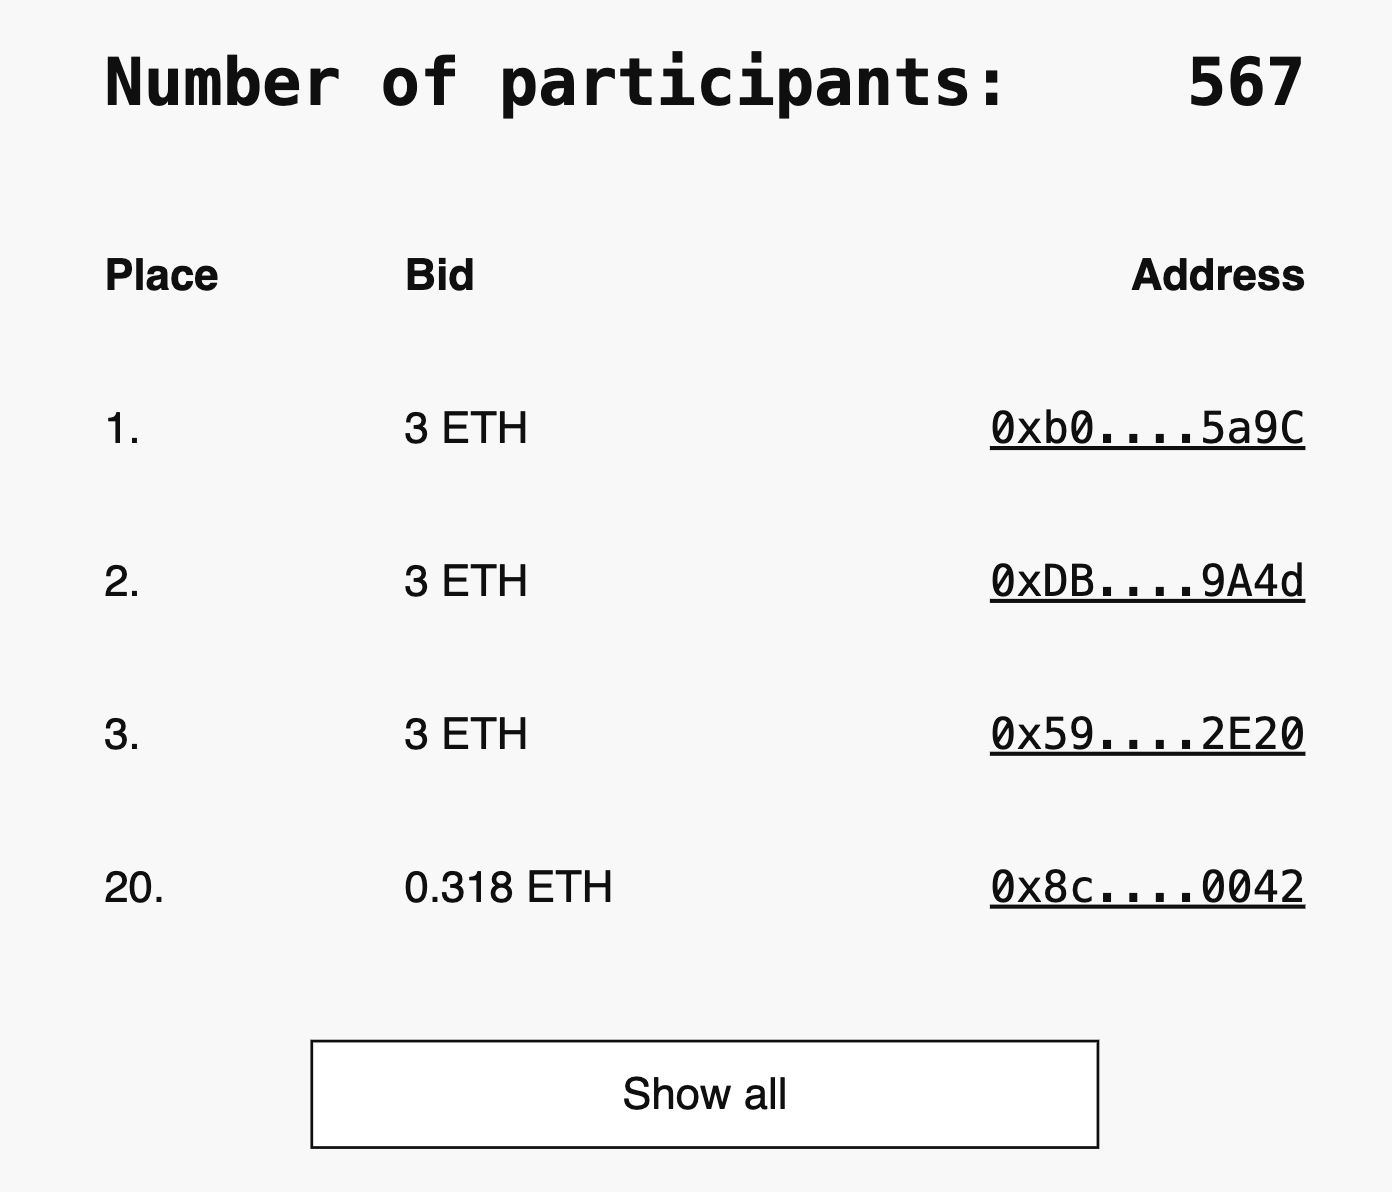The width and height of the screenshot is (1392, 1192).
Task: Open the address link 0xDB....9A4d
Action: (1146, 580)
